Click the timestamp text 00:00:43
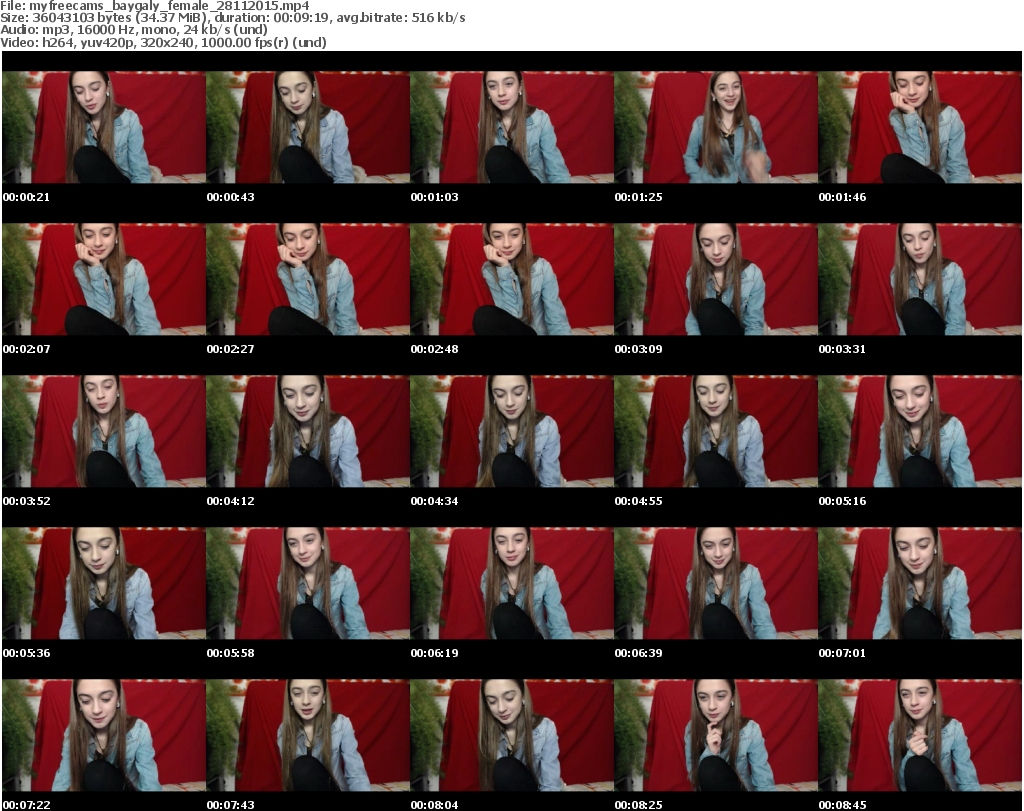Viewport: 1024px width, 811px height. tap(231, 197)
